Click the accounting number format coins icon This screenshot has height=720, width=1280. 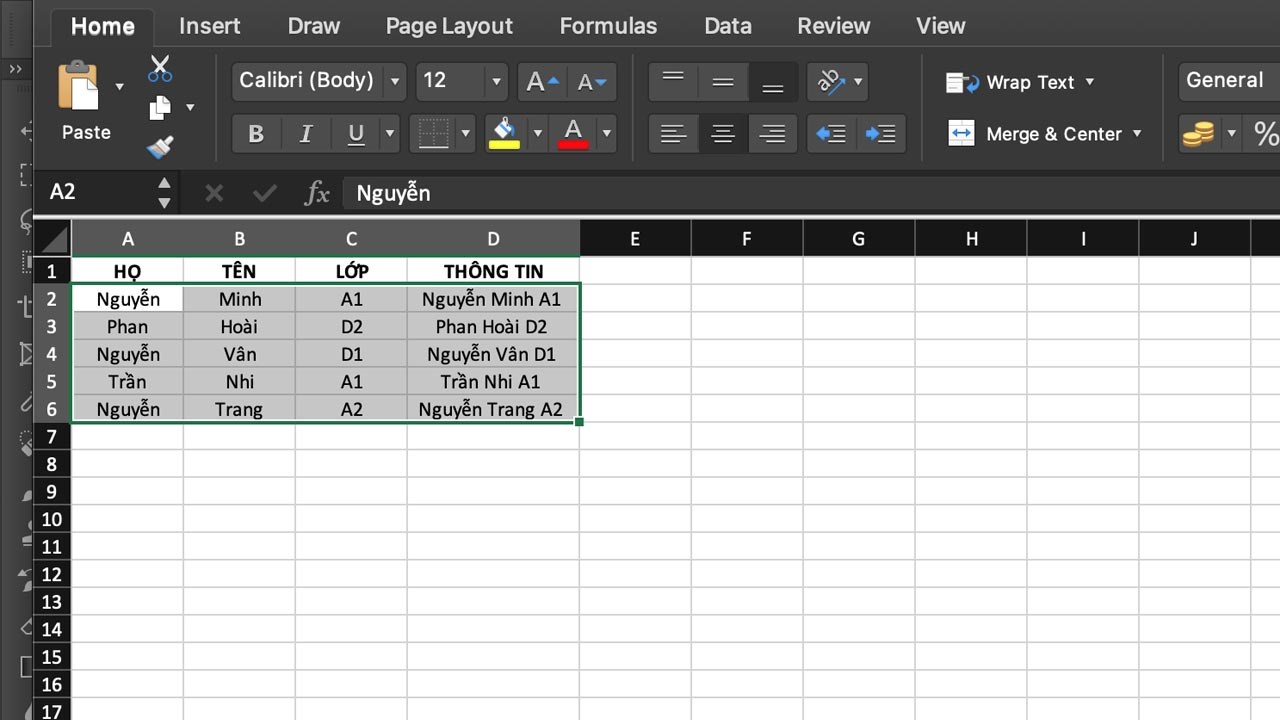[x=1198, y=133]
